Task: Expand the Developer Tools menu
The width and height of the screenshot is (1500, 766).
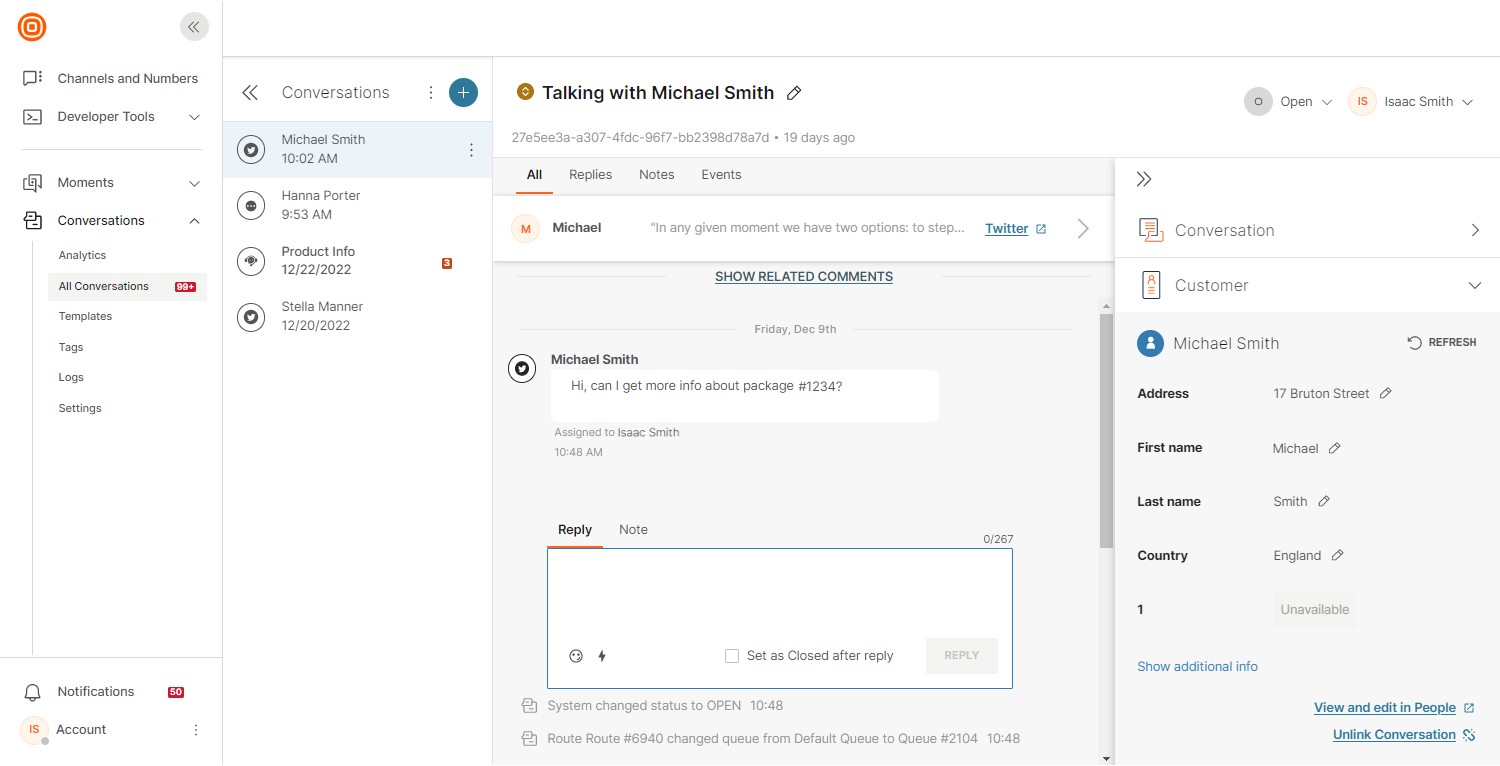Action: (x=194, y=117)
